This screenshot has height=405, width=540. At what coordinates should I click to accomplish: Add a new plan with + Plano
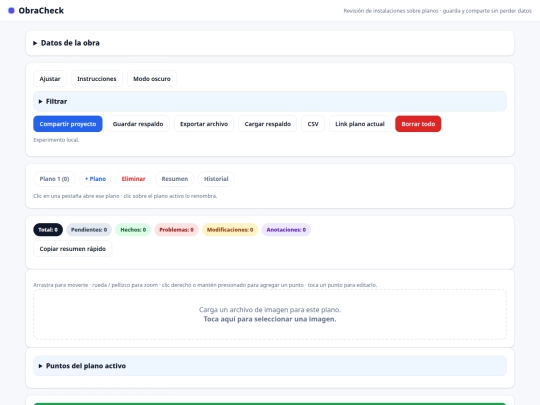coord(95,179)
